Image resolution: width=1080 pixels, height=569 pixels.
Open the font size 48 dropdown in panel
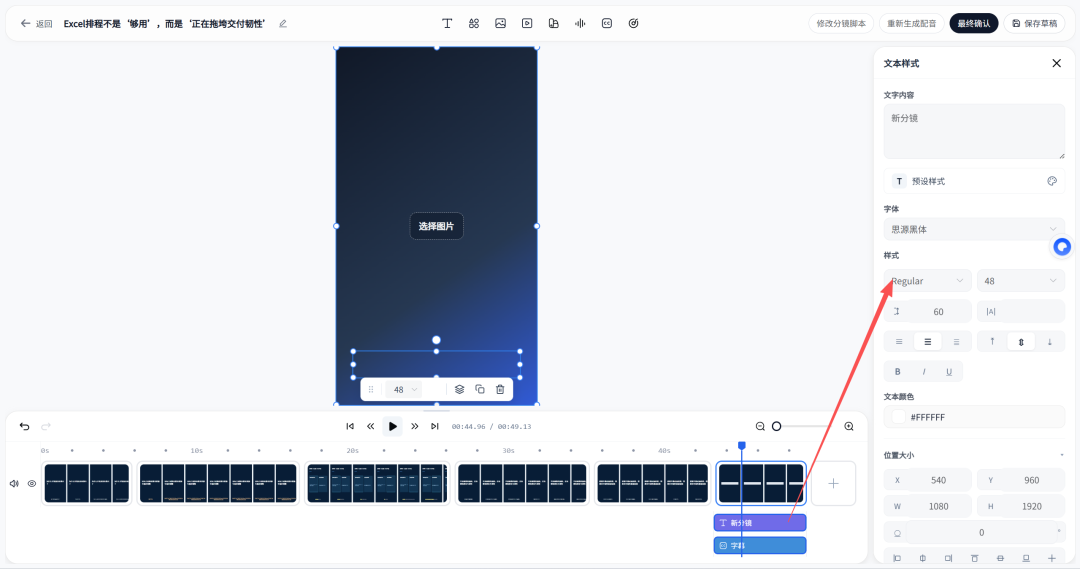tap(1021, 281)
